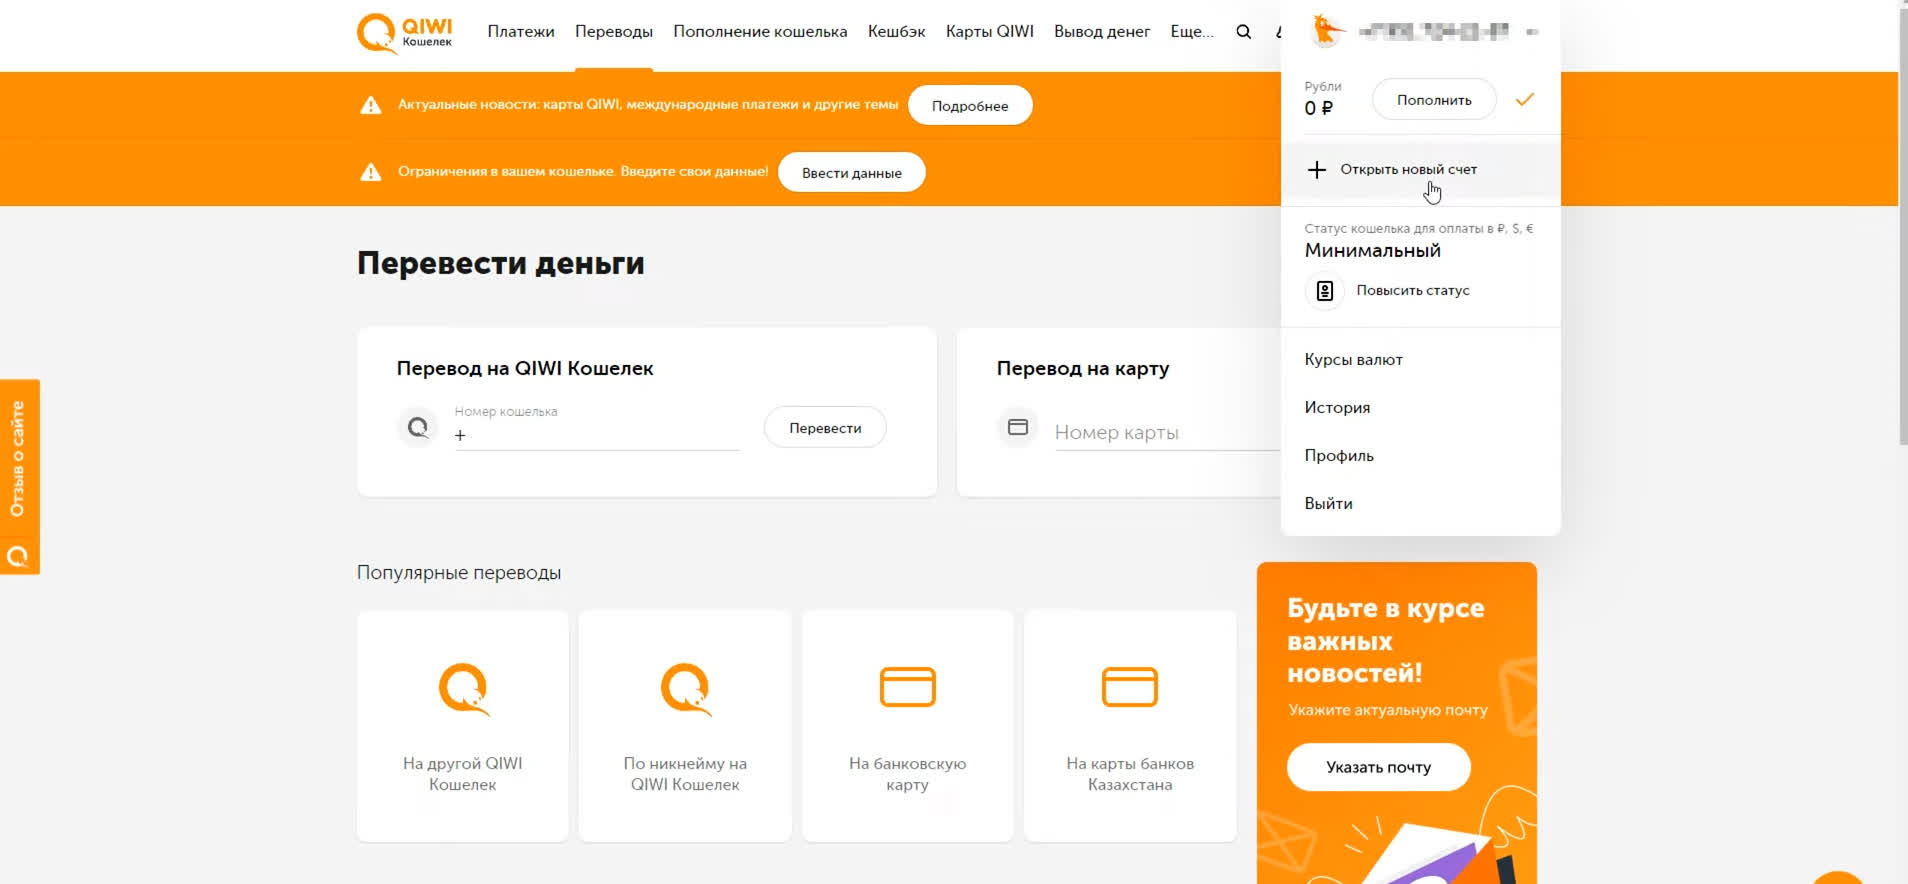Click the Перевод на карту heading
1908x884 pixels.
pyautogui.click(x=1083, y=369)
